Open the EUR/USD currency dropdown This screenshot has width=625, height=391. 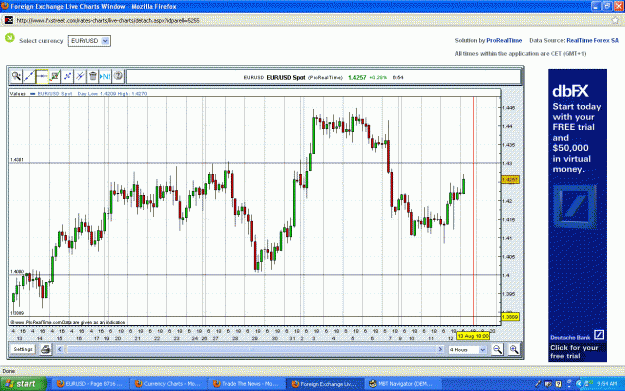tap(89, 41)
